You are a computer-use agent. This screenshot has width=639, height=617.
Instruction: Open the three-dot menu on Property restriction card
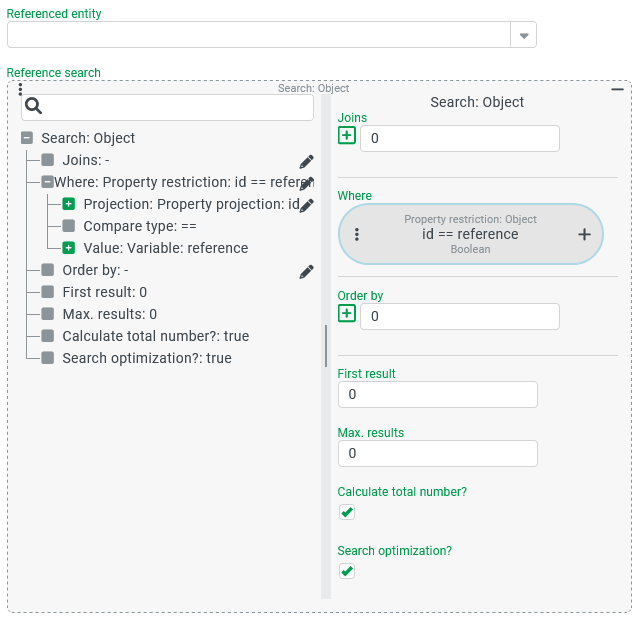[357, 234]
